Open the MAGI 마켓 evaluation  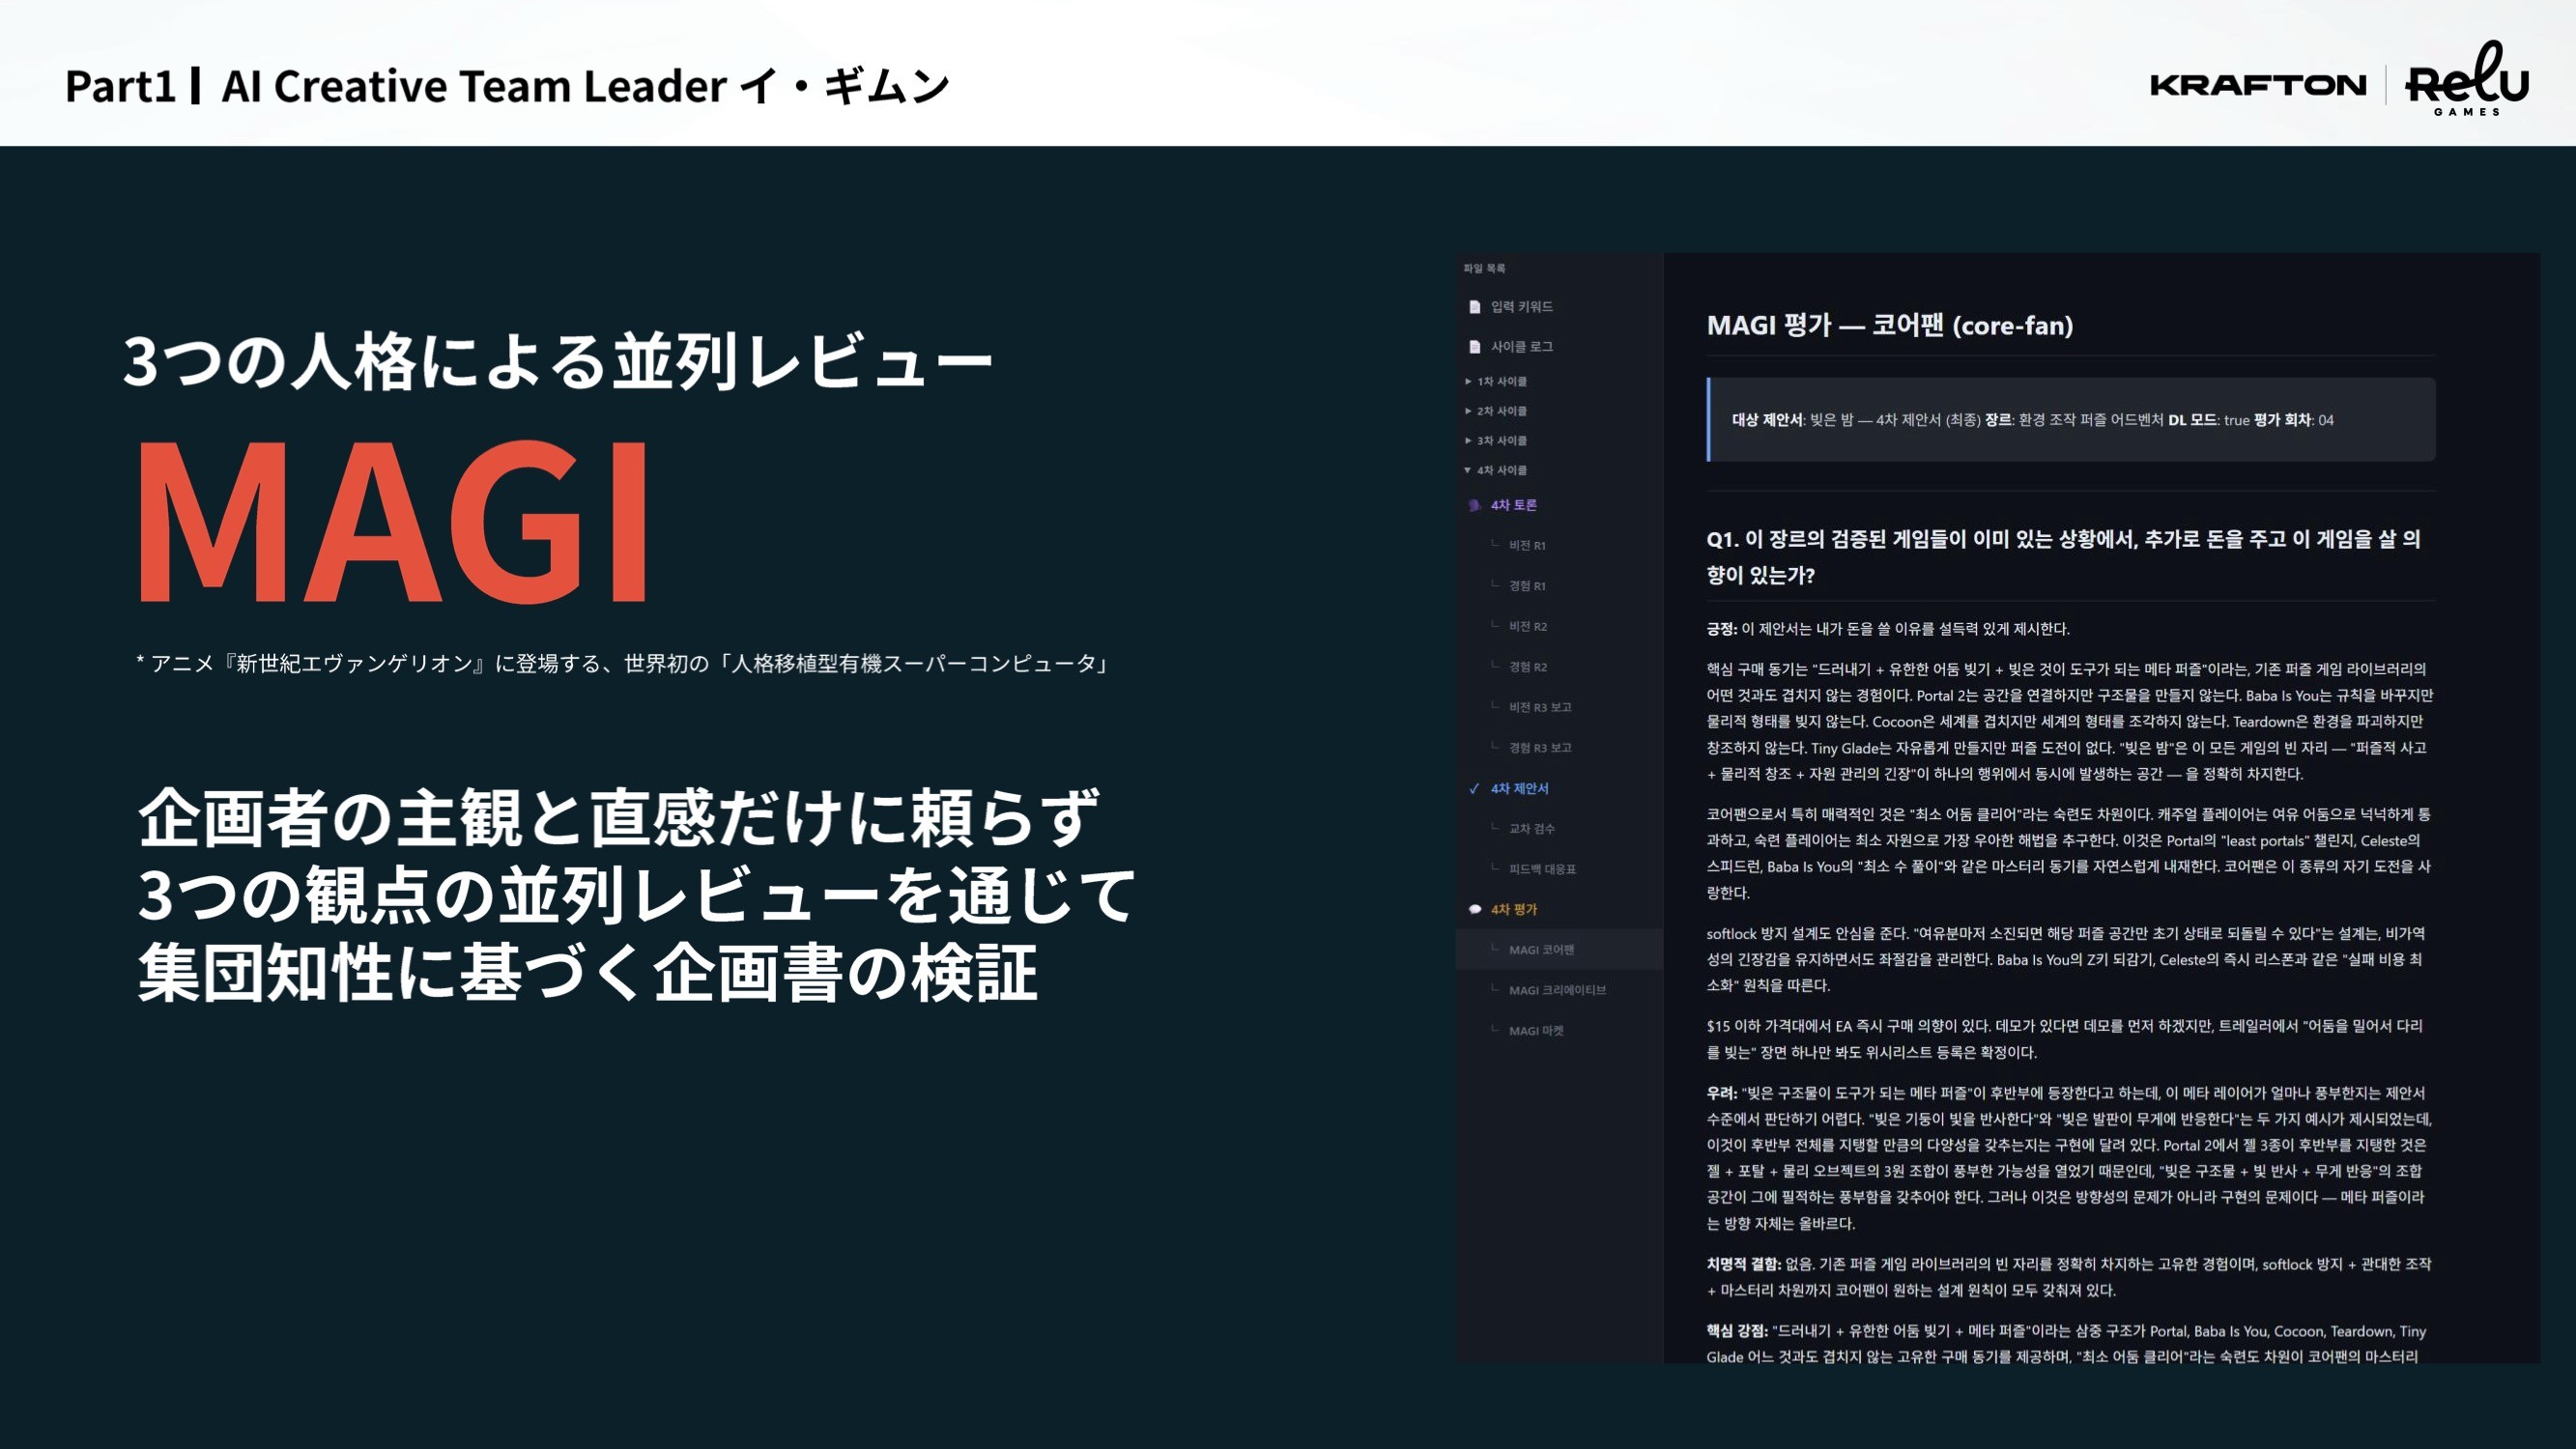(x=1536, y=1030)
